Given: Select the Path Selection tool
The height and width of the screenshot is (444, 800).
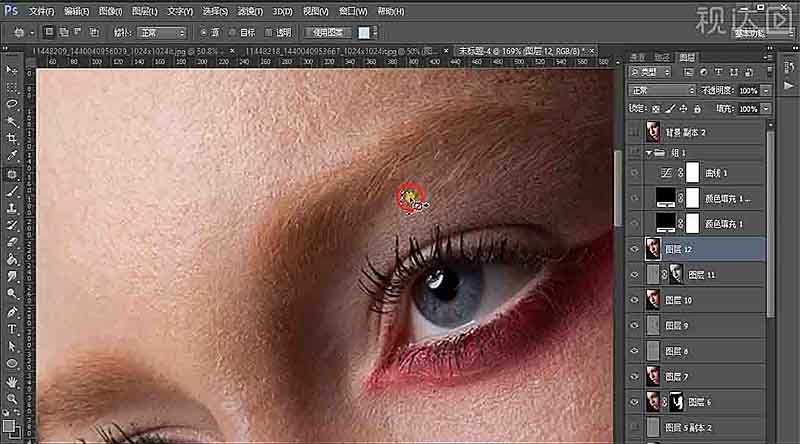Looking at the screenshot, I should click(x=12, y=347).
